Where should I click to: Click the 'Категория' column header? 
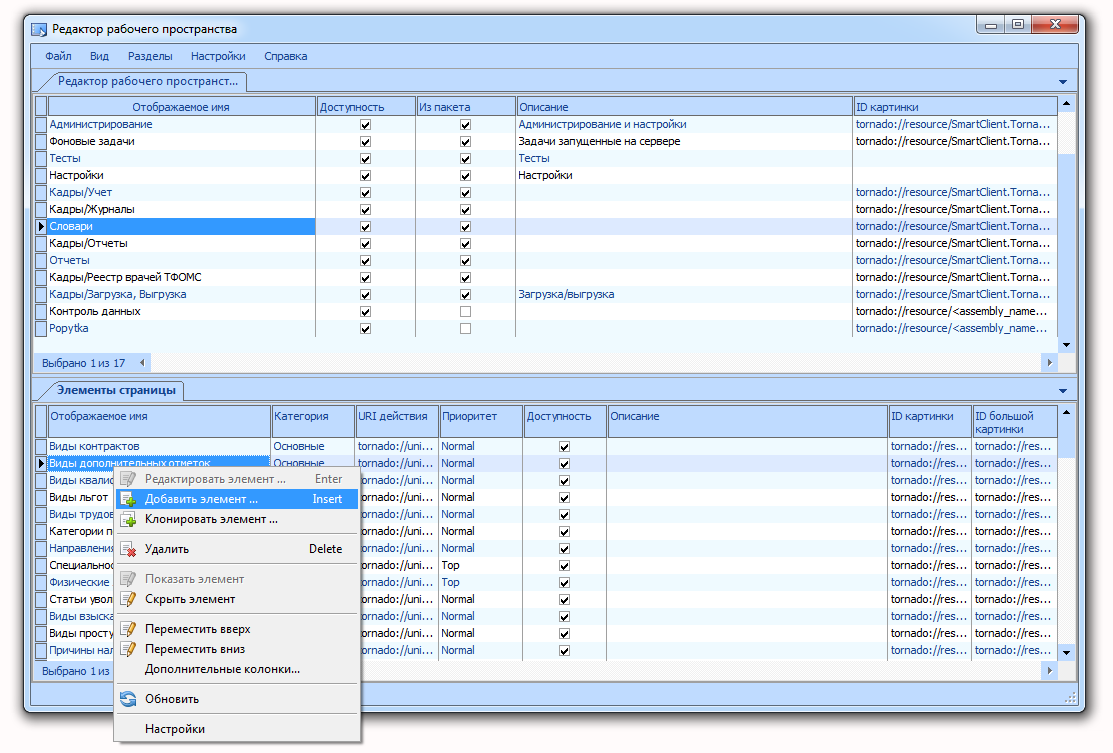(313, 421)
